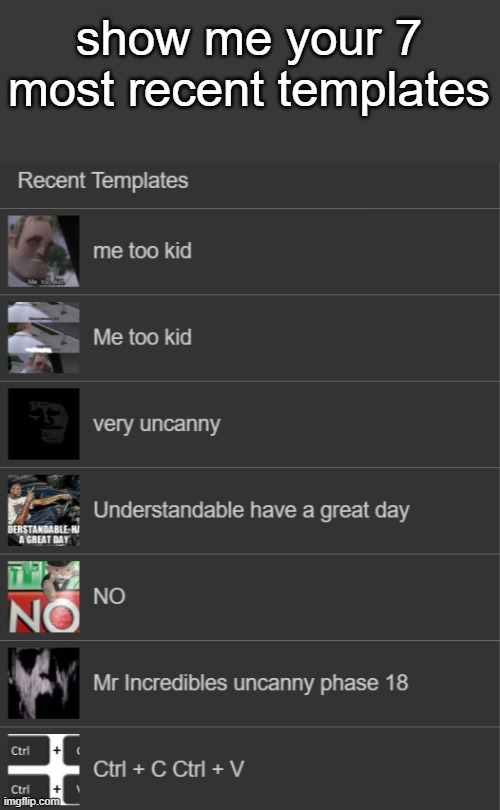Click the capitalized 'Me too kid' comic thumbnail
Image resolution: width=500 pixels, height=810 pixels.
[x=43, y=337]
